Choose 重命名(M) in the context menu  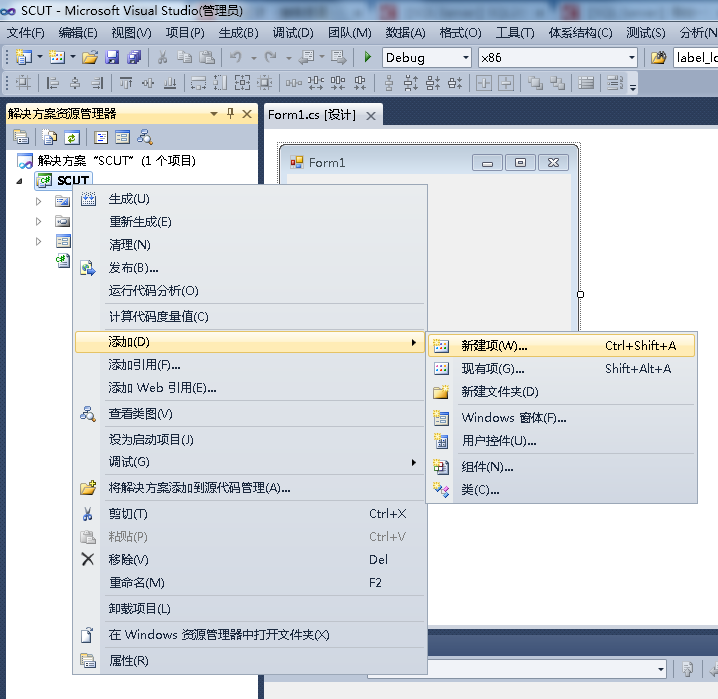250,583
